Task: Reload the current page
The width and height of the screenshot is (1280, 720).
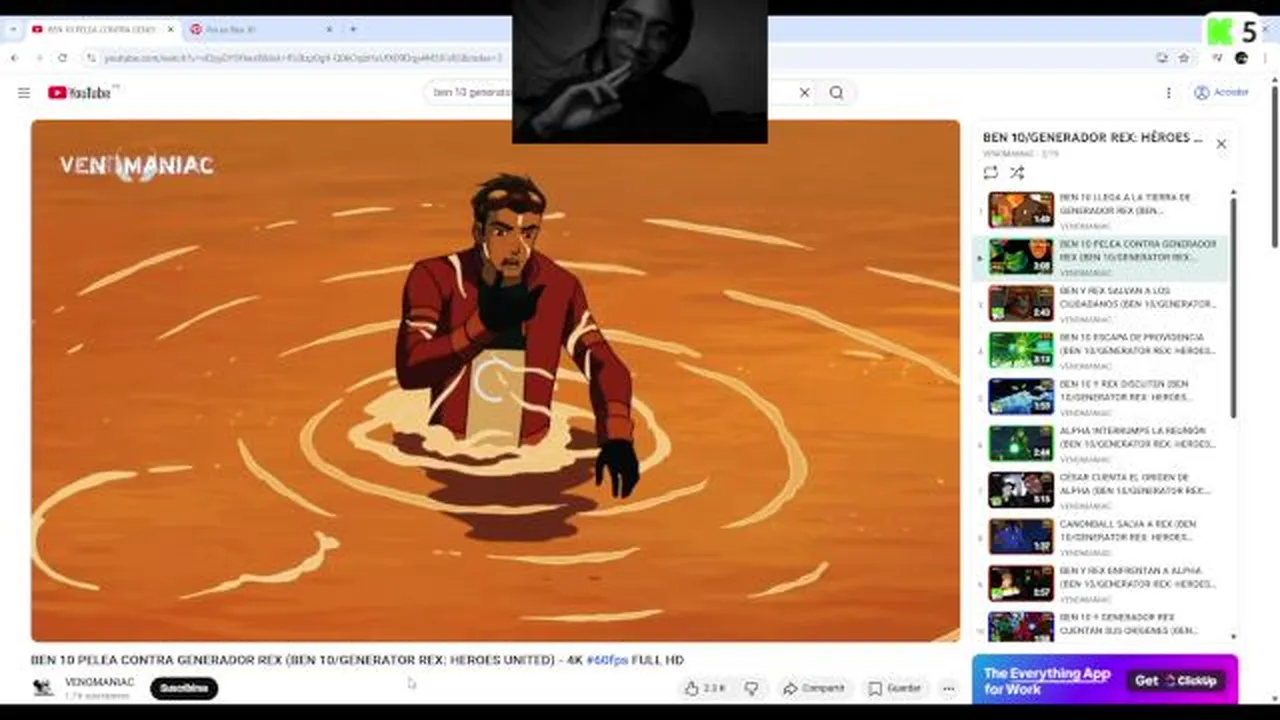Action: click(x=63, y=58)
